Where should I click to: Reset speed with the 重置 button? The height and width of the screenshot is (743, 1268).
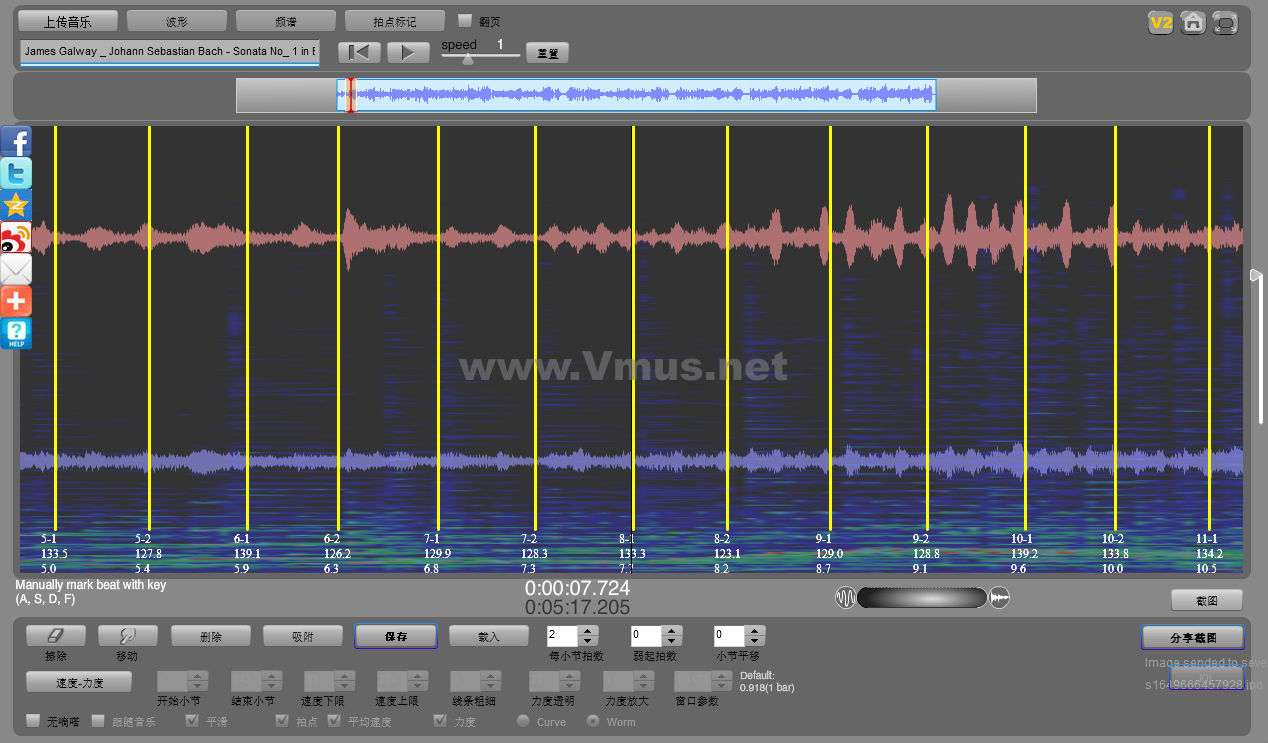click(x=547, y=53)
